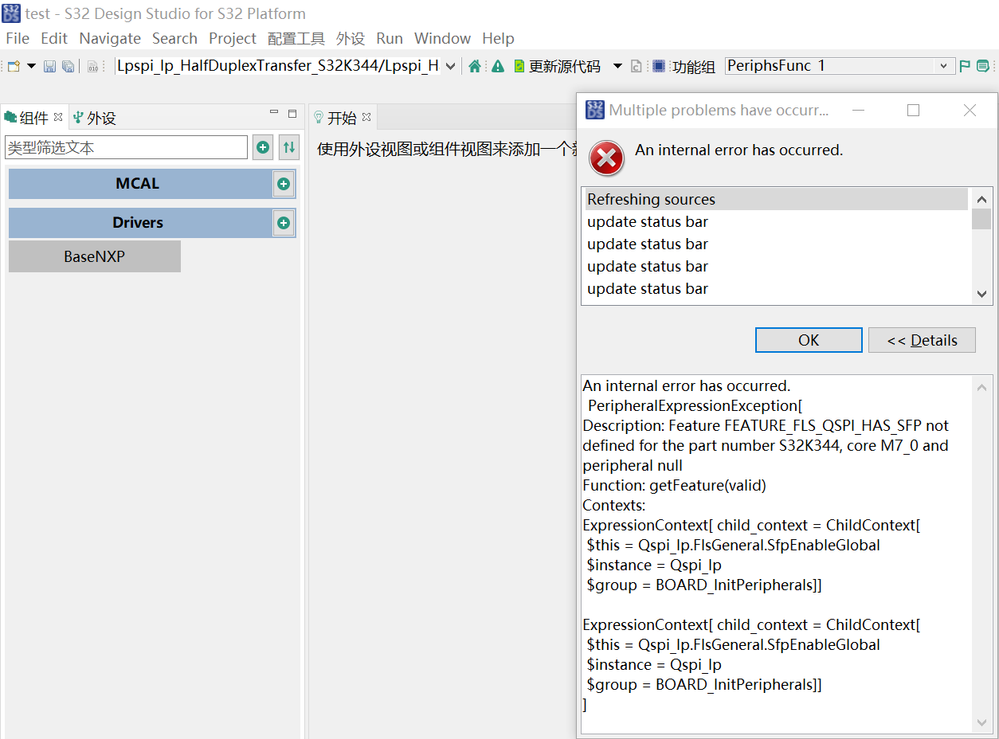Click the green Home icon
The width and height of the screenshot is (999, 739).
[x=475, y=66]
